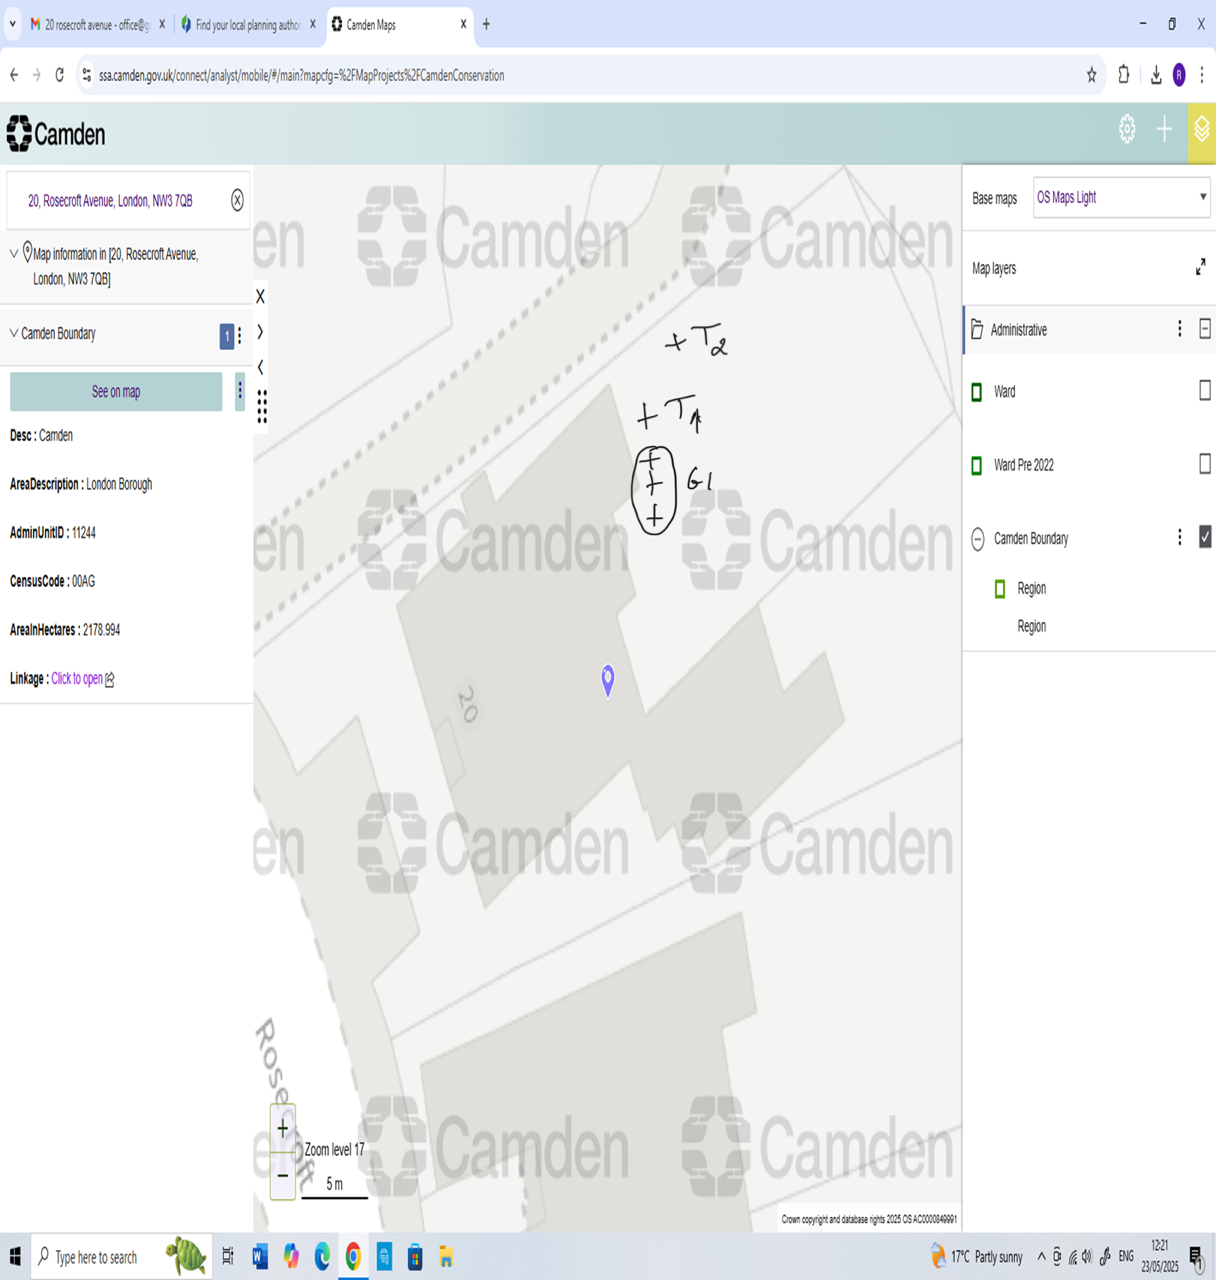The image size is (1216, 1280).
Task: Close the Find your local planning authority tab
Action: [x=313, y=24]
